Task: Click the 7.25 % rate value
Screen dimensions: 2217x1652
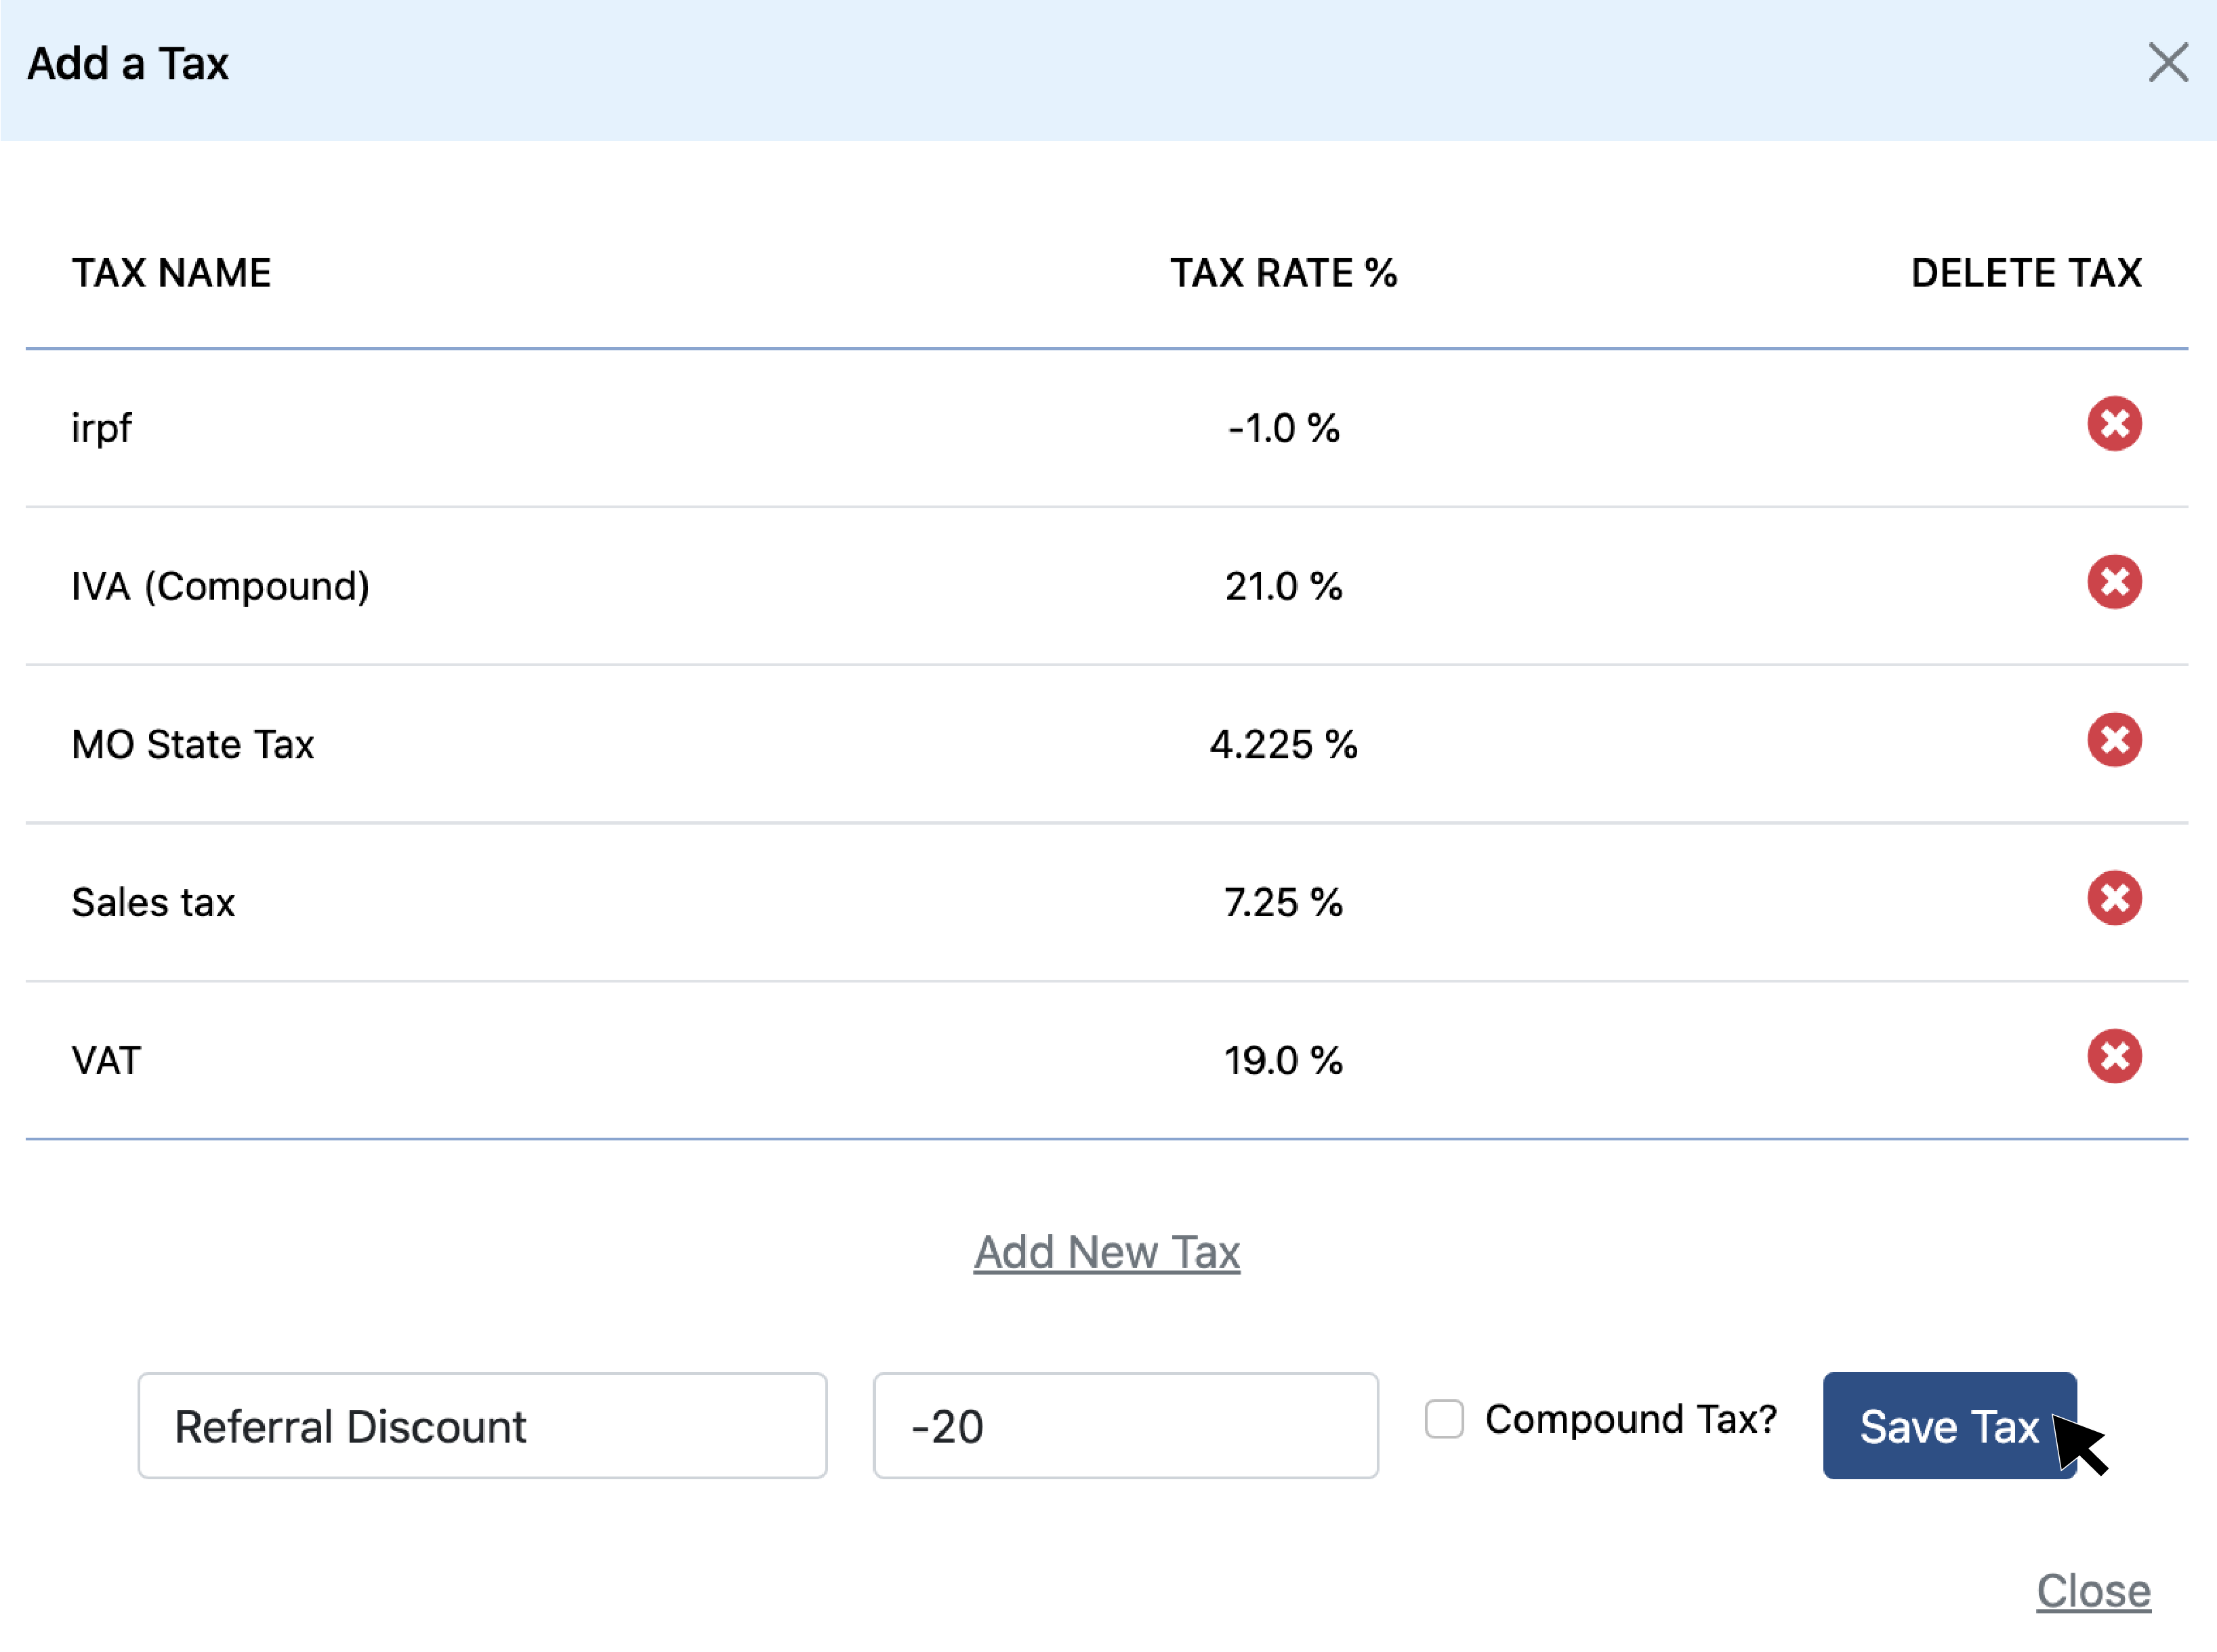Action: pos(1283,902)
